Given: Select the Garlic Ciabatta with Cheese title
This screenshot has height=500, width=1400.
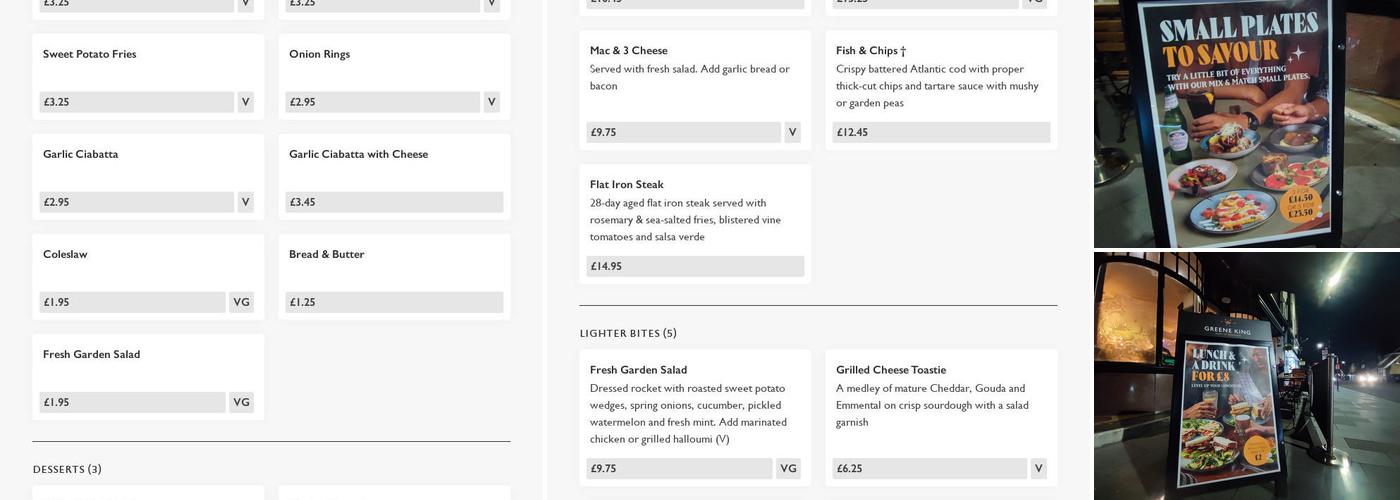Looking at the screenshot, I should [358, 154].
